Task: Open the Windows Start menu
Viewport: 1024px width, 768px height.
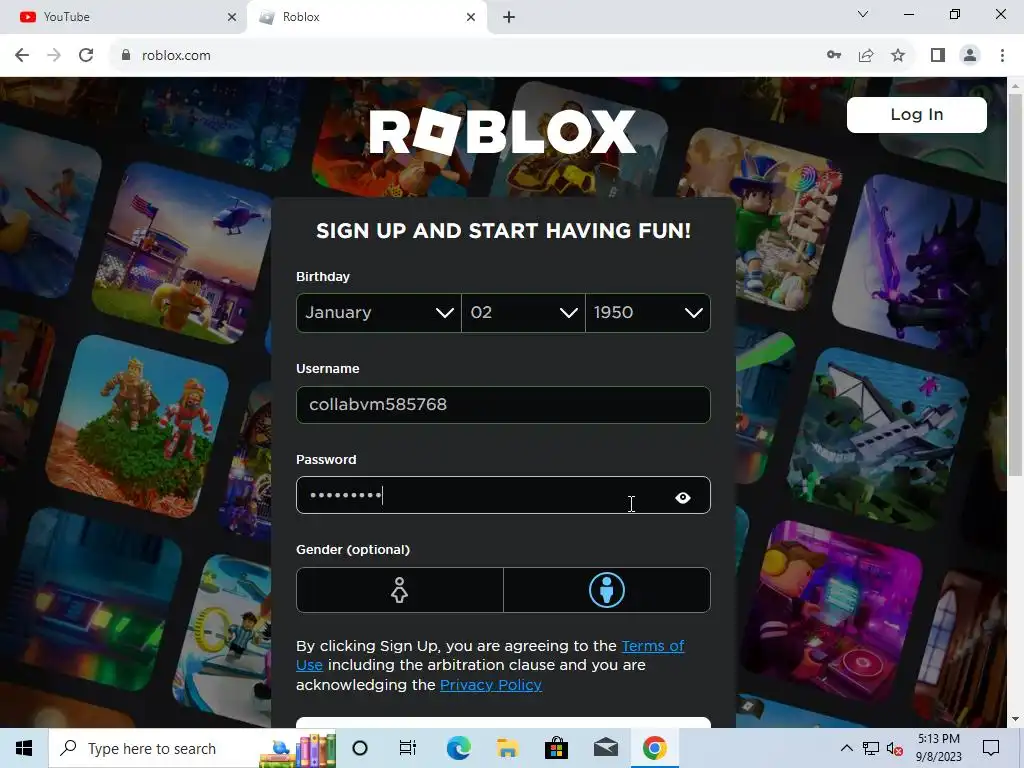Action: click(x=24, y=748)
